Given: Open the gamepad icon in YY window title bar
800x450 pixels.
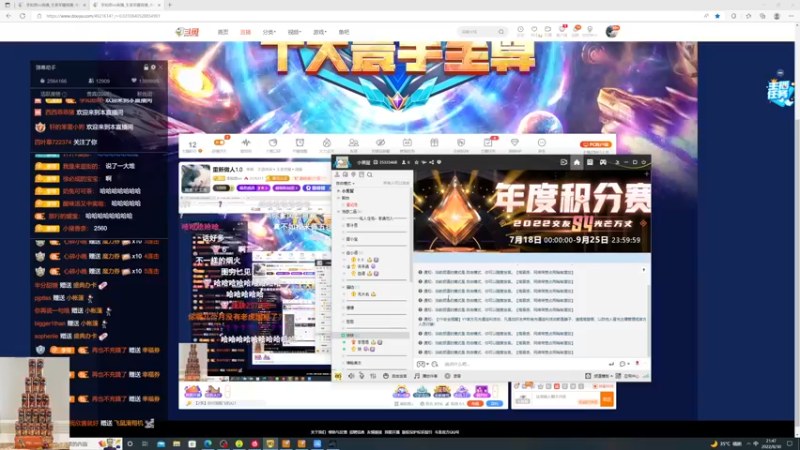Looking at the screenshot, I should 603,162.
